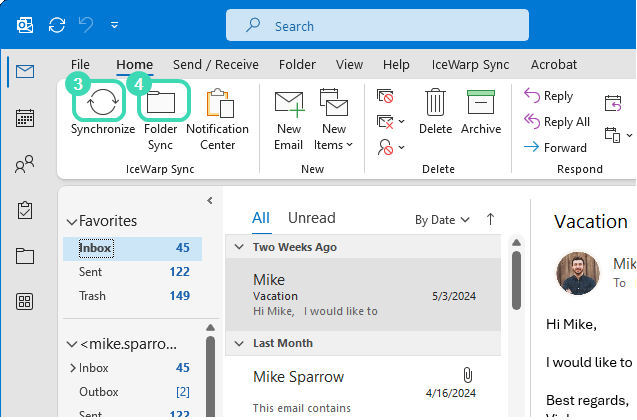Switch to the IceWarp Sync tab

coord(470,64)
